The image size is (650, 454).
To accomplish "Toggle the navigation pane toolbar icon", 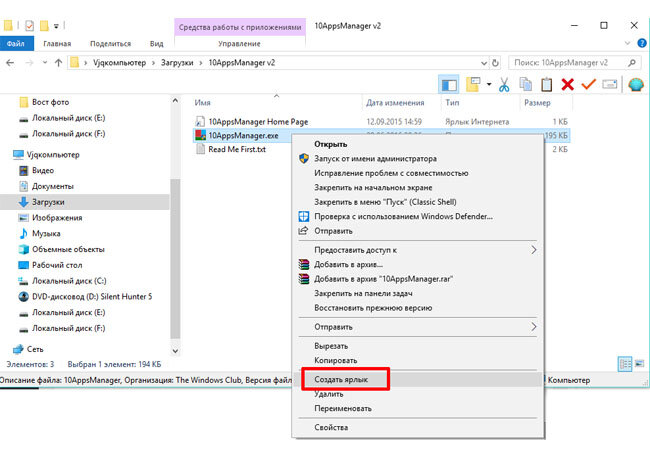I will (449, 85).
